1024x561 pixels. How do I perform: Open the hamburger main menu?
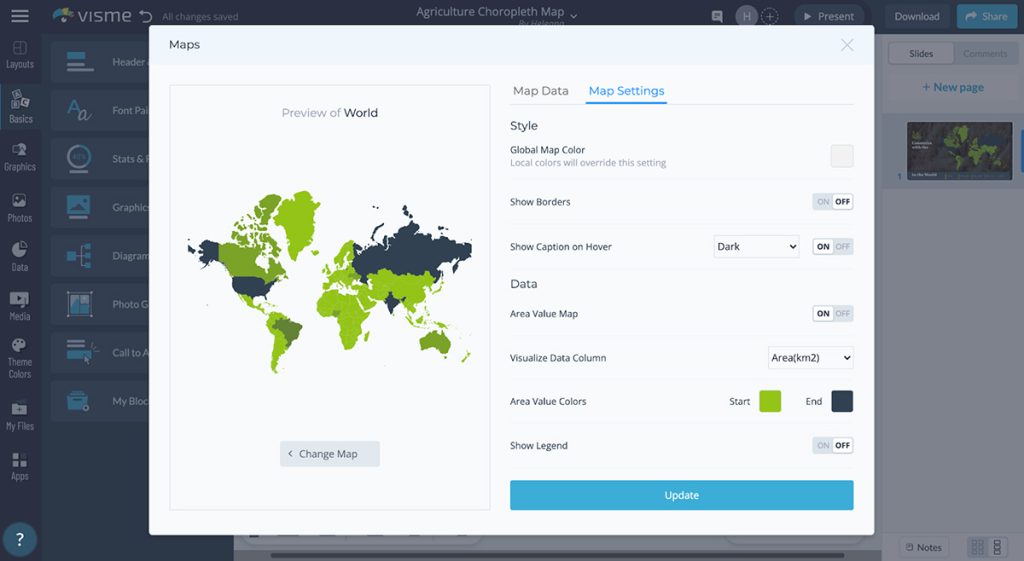pos(20,16)
